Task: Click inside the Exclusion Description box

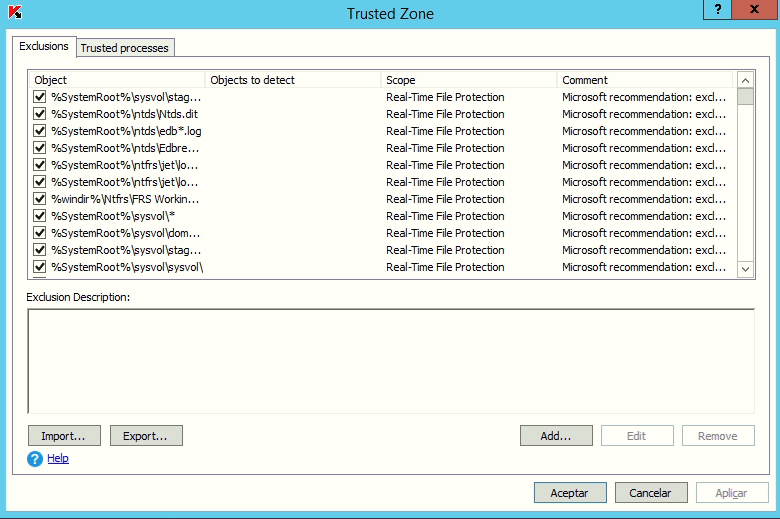Action: click(391, 361)
